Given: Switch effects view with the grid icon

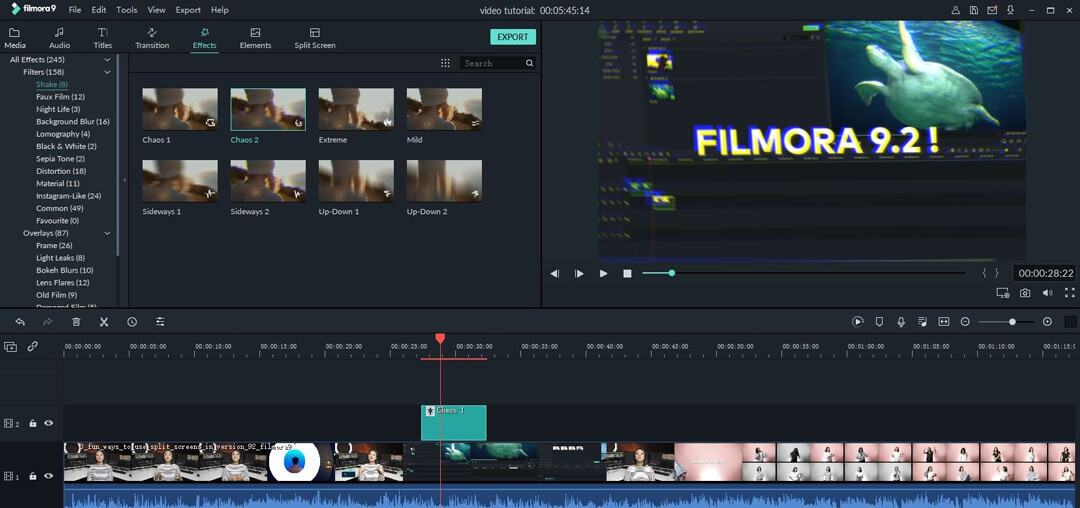Looking at the screenshot, I should [445, 63].
